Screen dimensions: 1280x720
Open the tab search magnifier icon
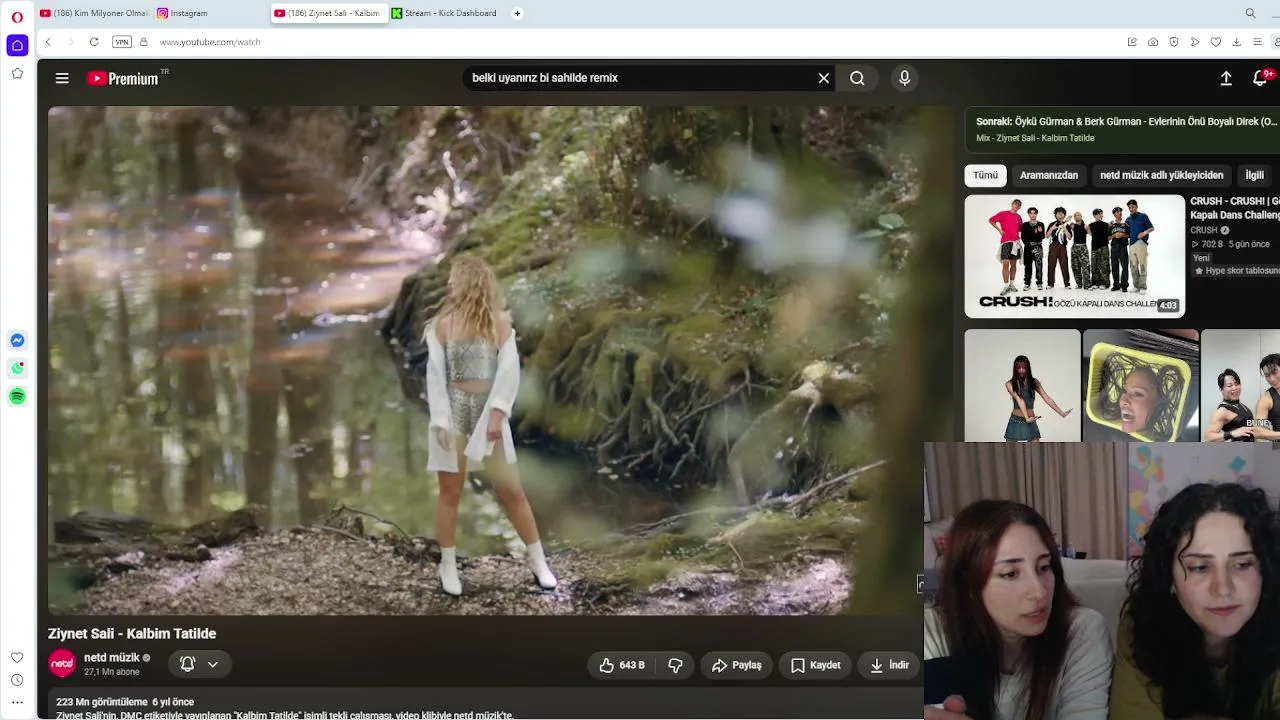(1250, 13)
